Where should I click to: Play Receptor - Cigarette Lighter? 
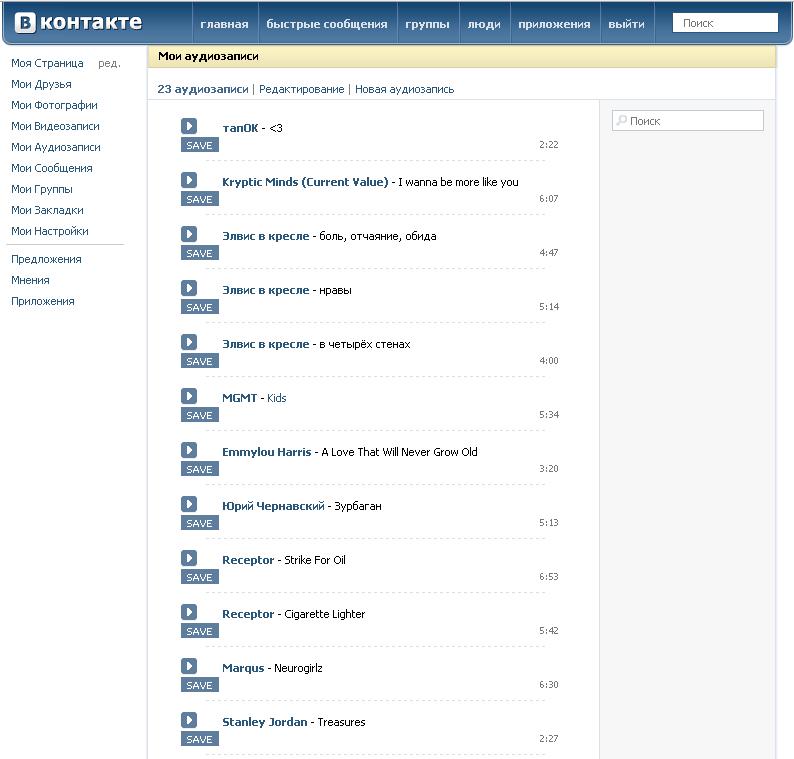tap(189, 612)
